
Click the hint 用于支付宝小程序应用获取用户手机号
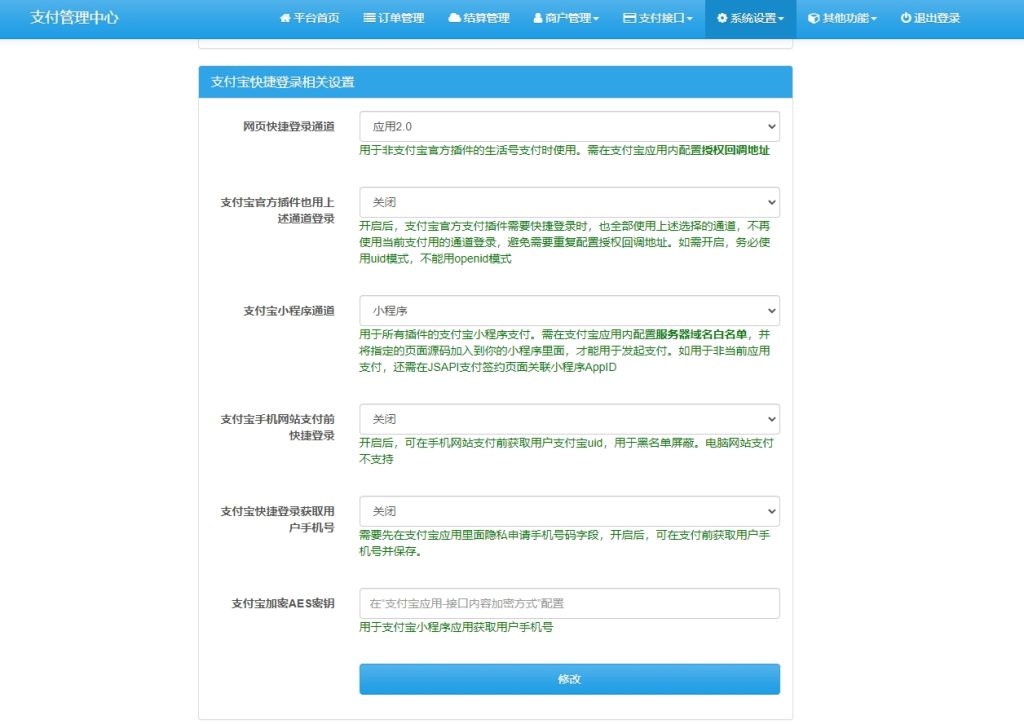456,627
